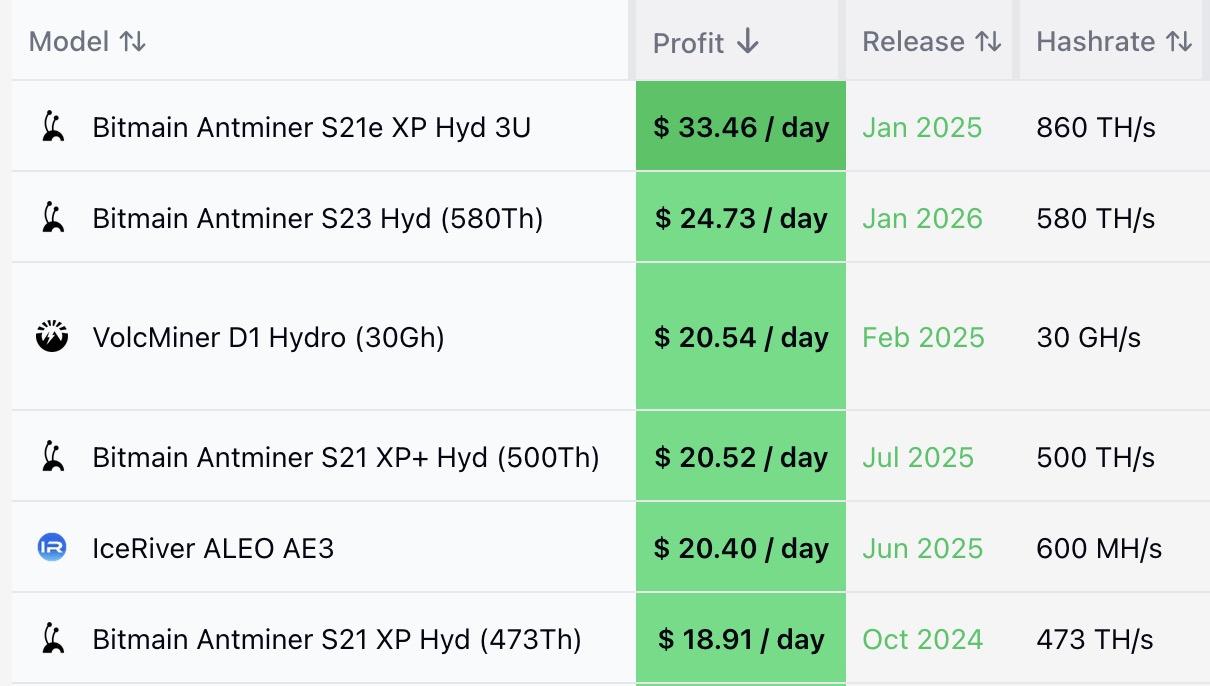Click the Model column header
Viewport: 1210px width, 686px height.
tap(69, 42)
